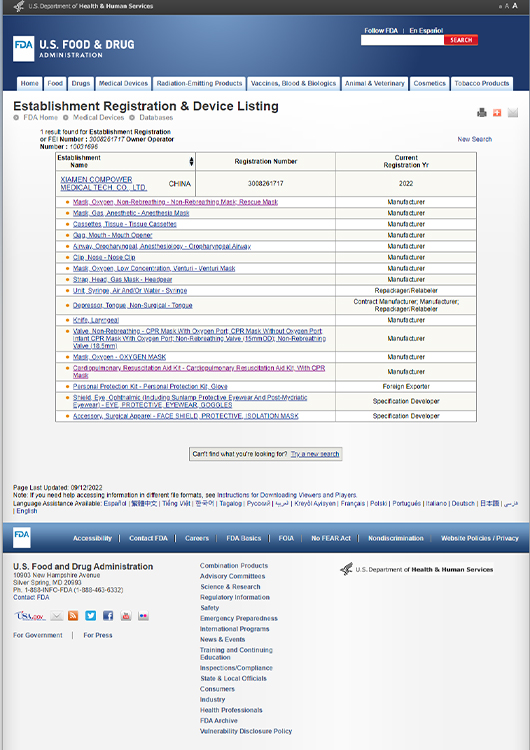This screenshot has width=530, height=750.
Task: Select largest text size A
Action: point(515,6)
